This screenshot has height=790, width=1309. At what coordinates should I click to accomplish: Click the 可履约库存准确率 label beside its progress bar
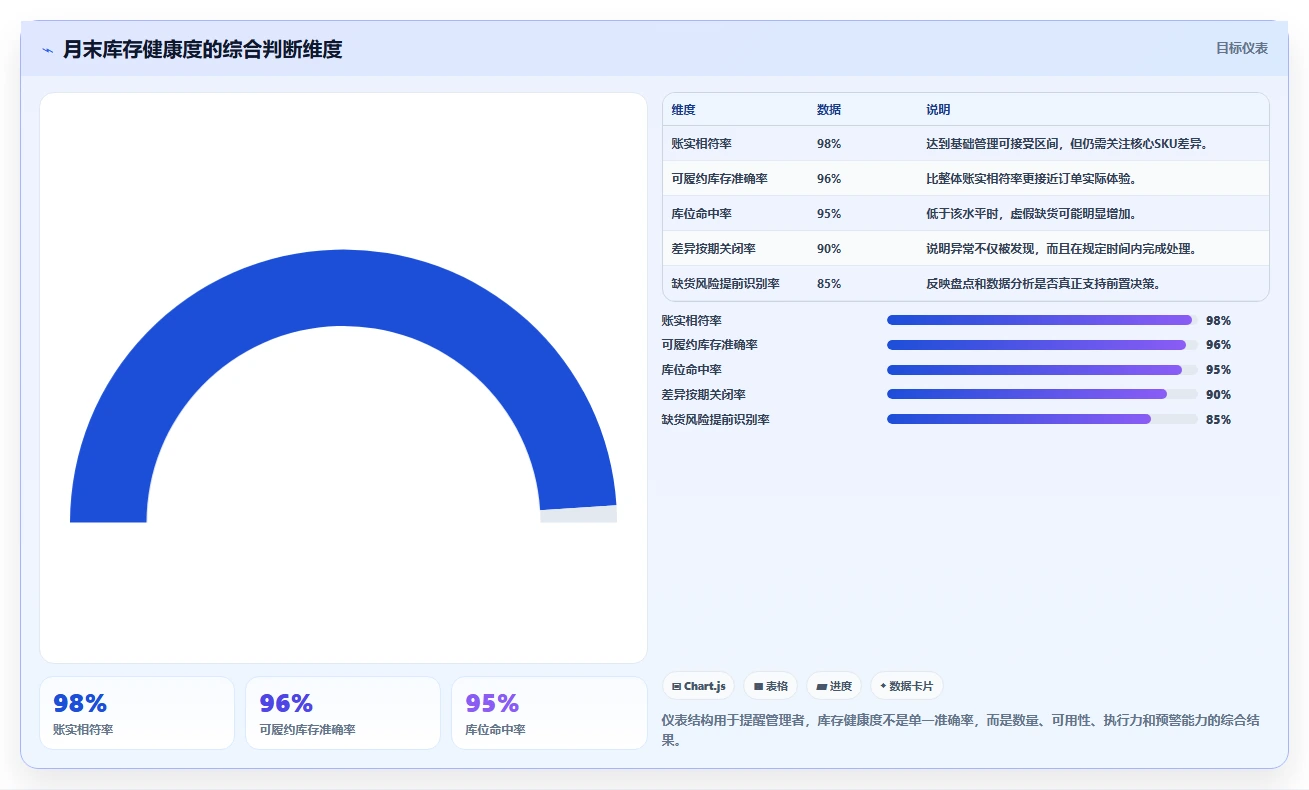point(709,345)
